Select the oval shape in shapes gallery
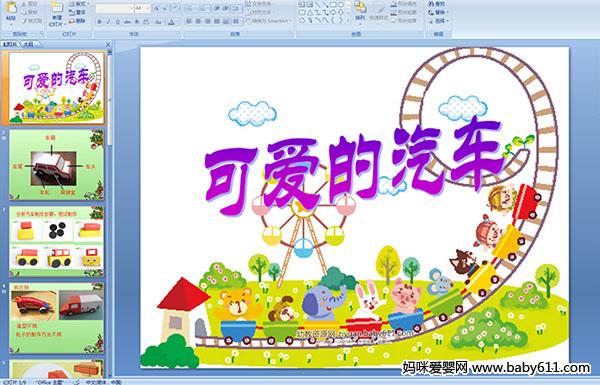Screen dimensions: 600x385 point(341,5)
